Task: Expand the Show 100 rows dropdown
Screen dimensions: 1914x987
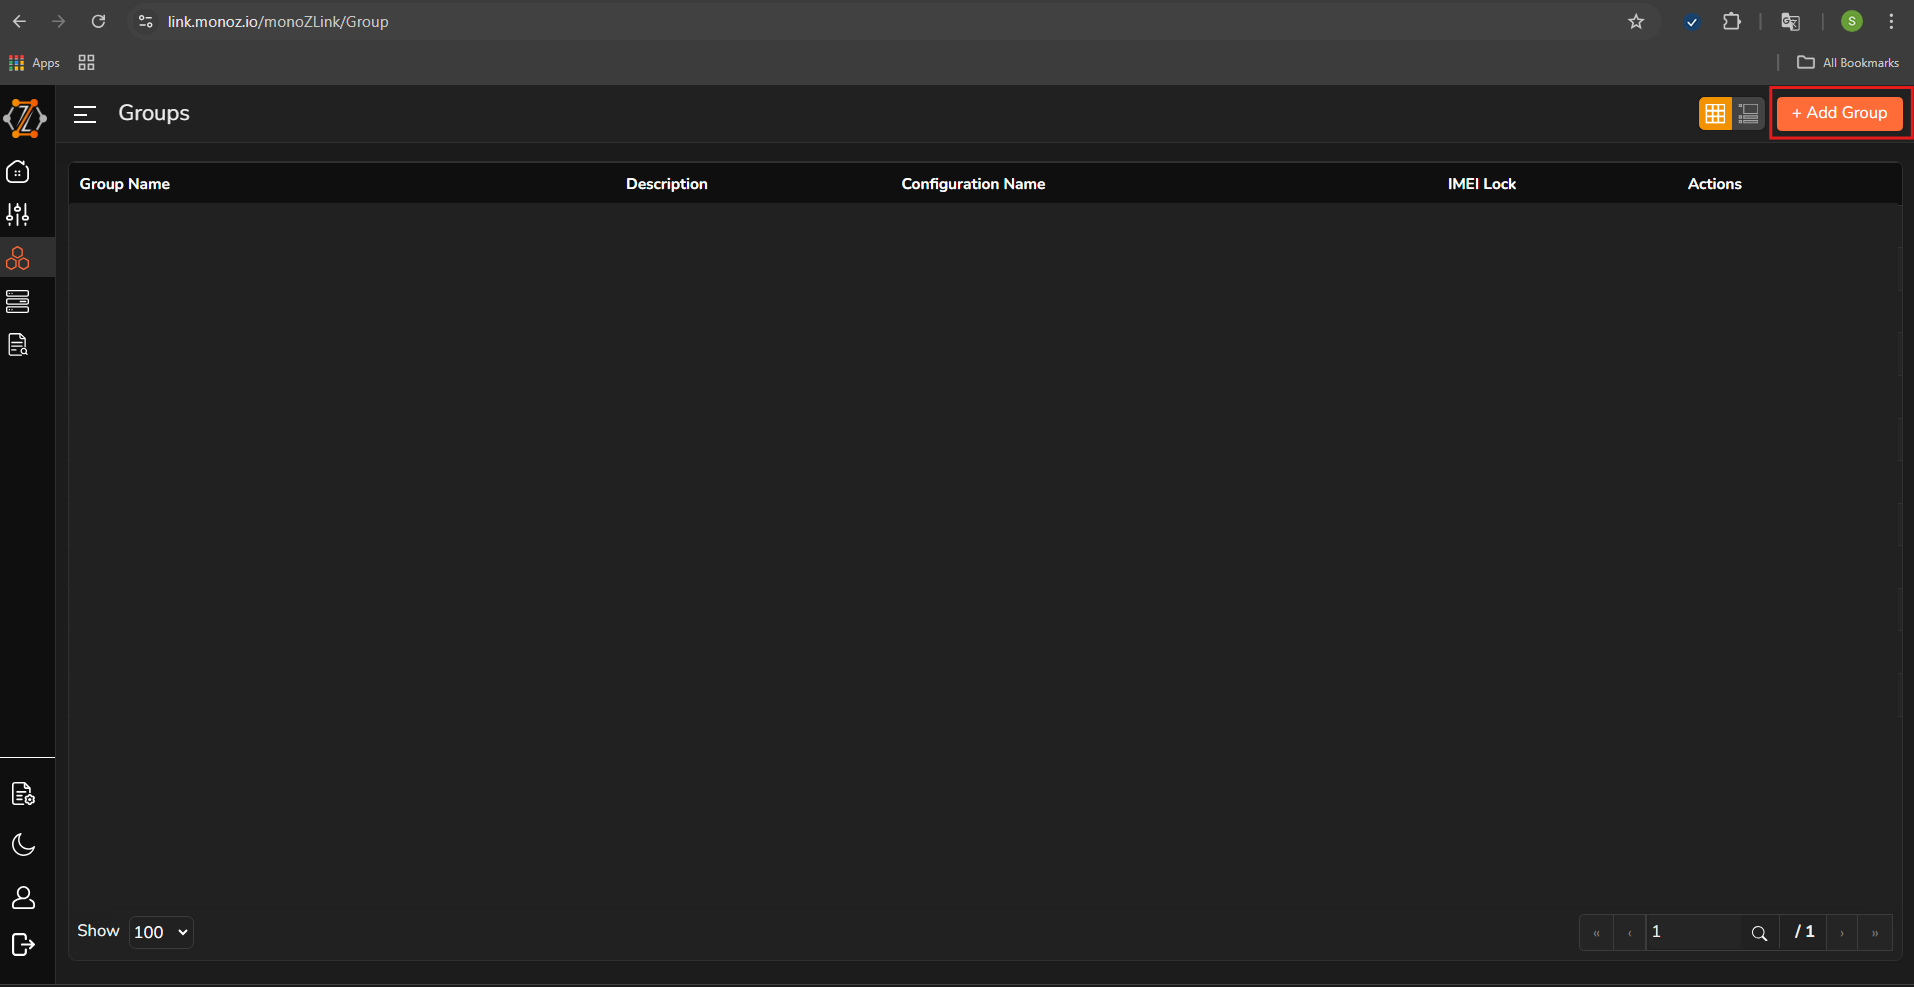Action: click(x=161, y=932)
